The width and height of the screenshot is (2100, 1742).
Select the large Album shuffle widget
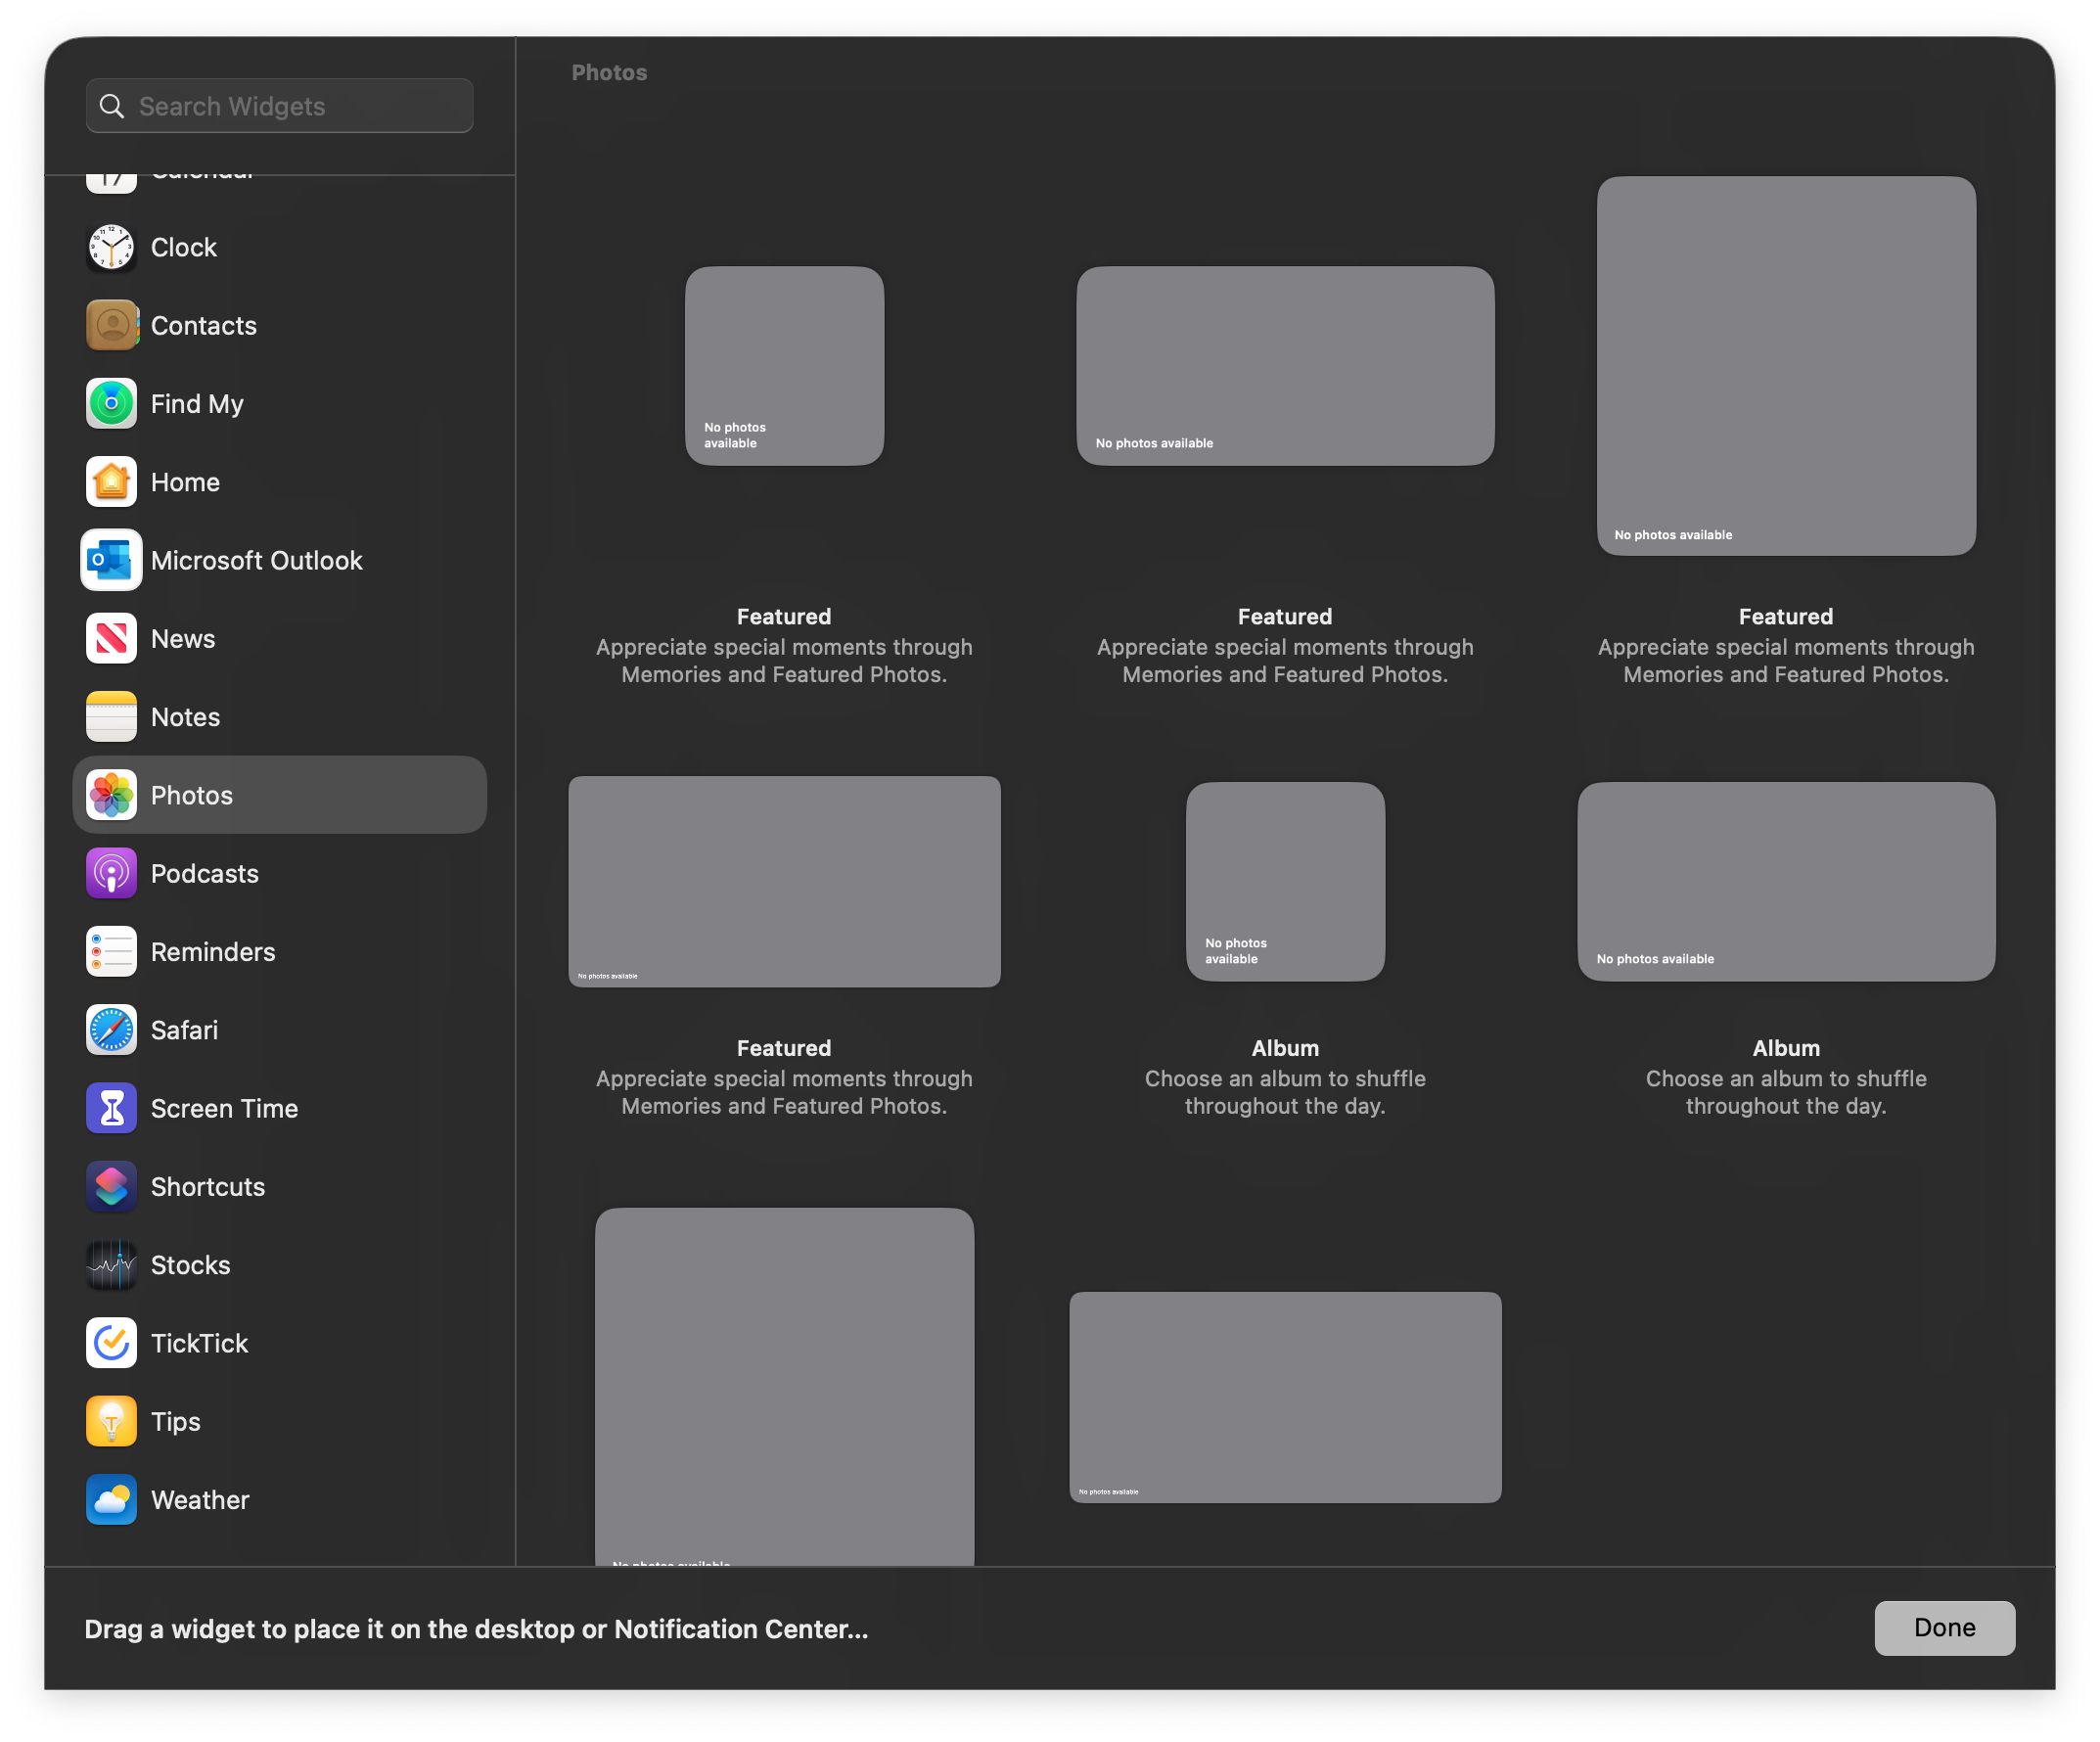(x=1786, y=881)
